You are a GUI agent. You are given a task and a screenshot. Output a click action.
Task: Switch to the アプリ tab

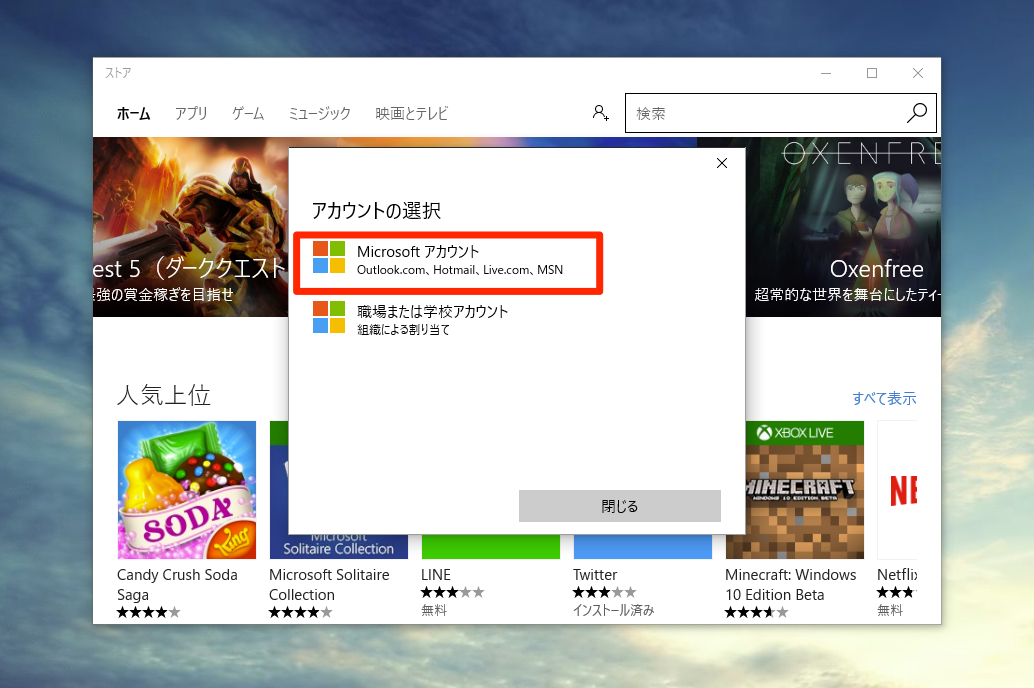point(191,113)
